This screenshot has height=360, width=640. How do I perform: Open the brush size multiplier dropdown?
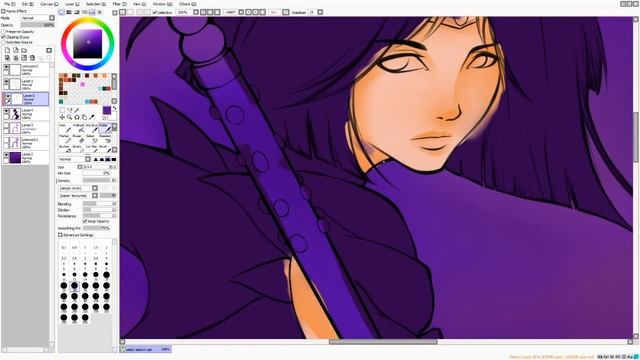pyautogui.click(x=80, y=167)
